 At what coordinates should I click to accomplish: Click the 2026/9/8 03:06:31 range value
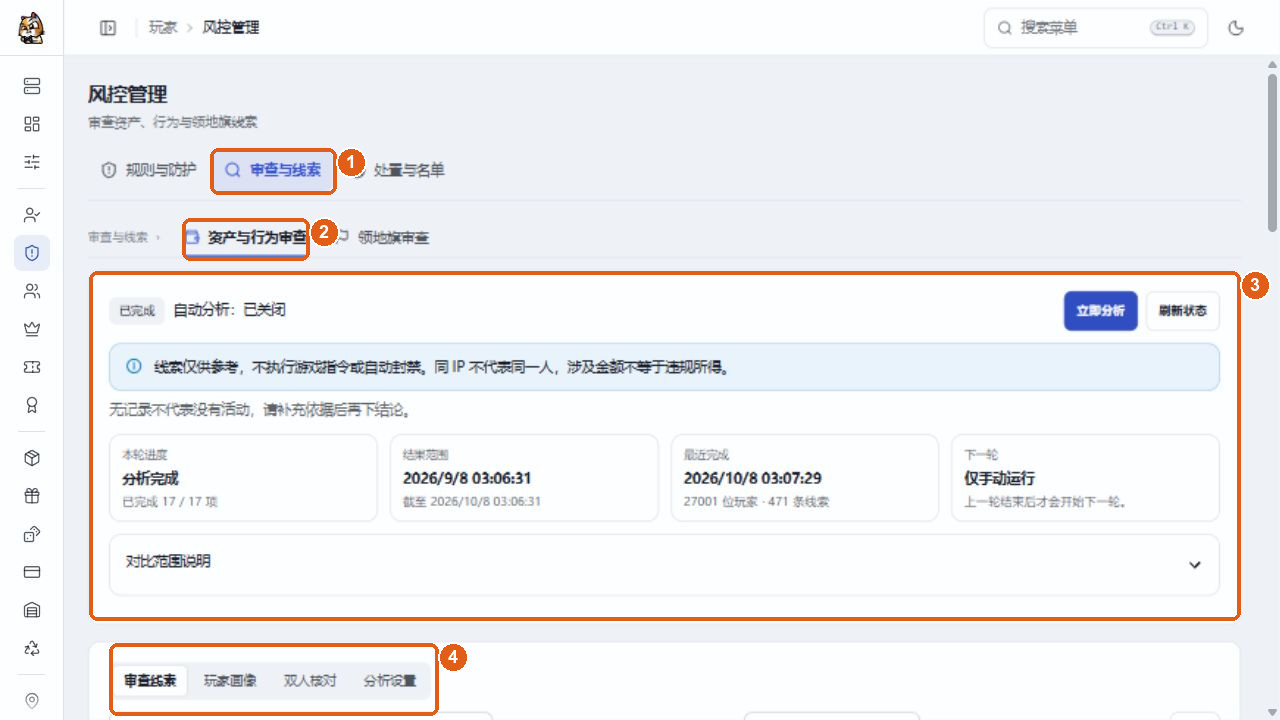coord(467,478)
